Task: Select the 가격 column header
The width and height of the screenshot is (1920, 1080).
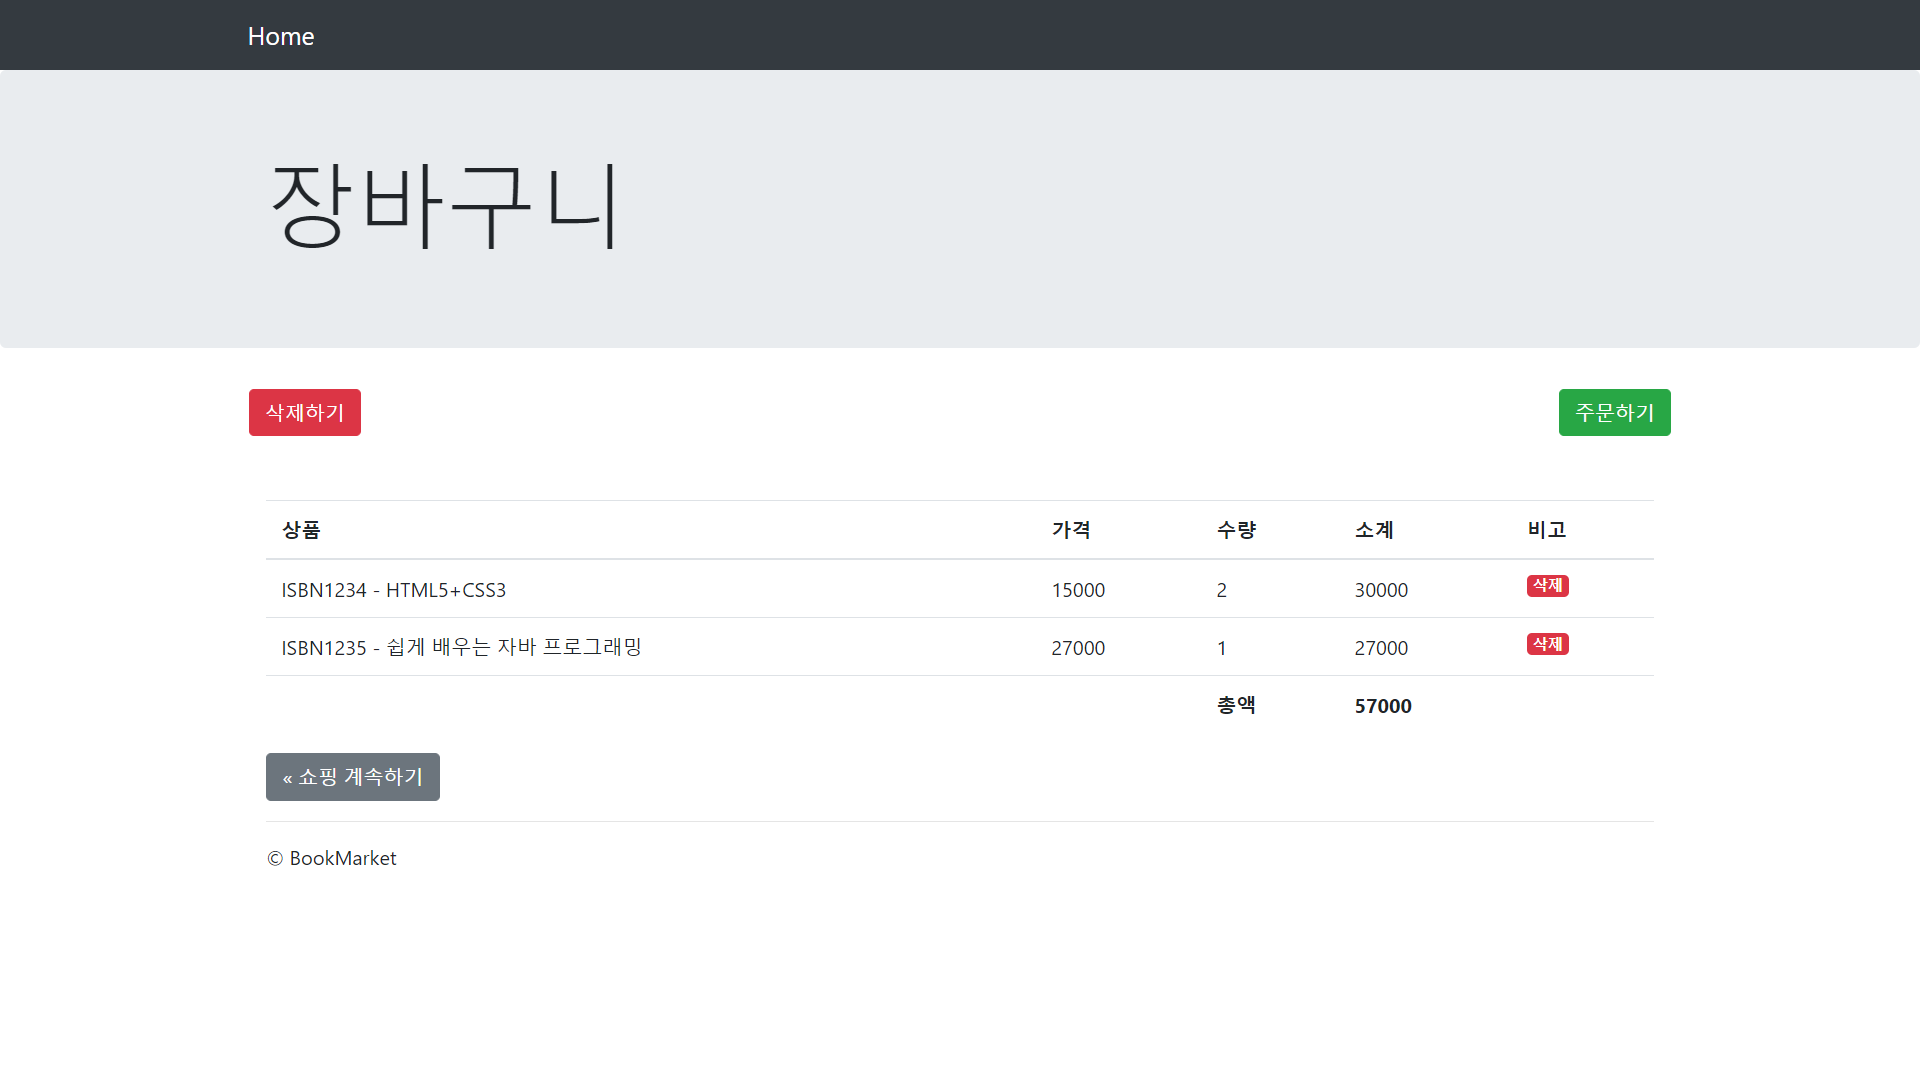Action: pyautogui.click(x=1071, y=530)
